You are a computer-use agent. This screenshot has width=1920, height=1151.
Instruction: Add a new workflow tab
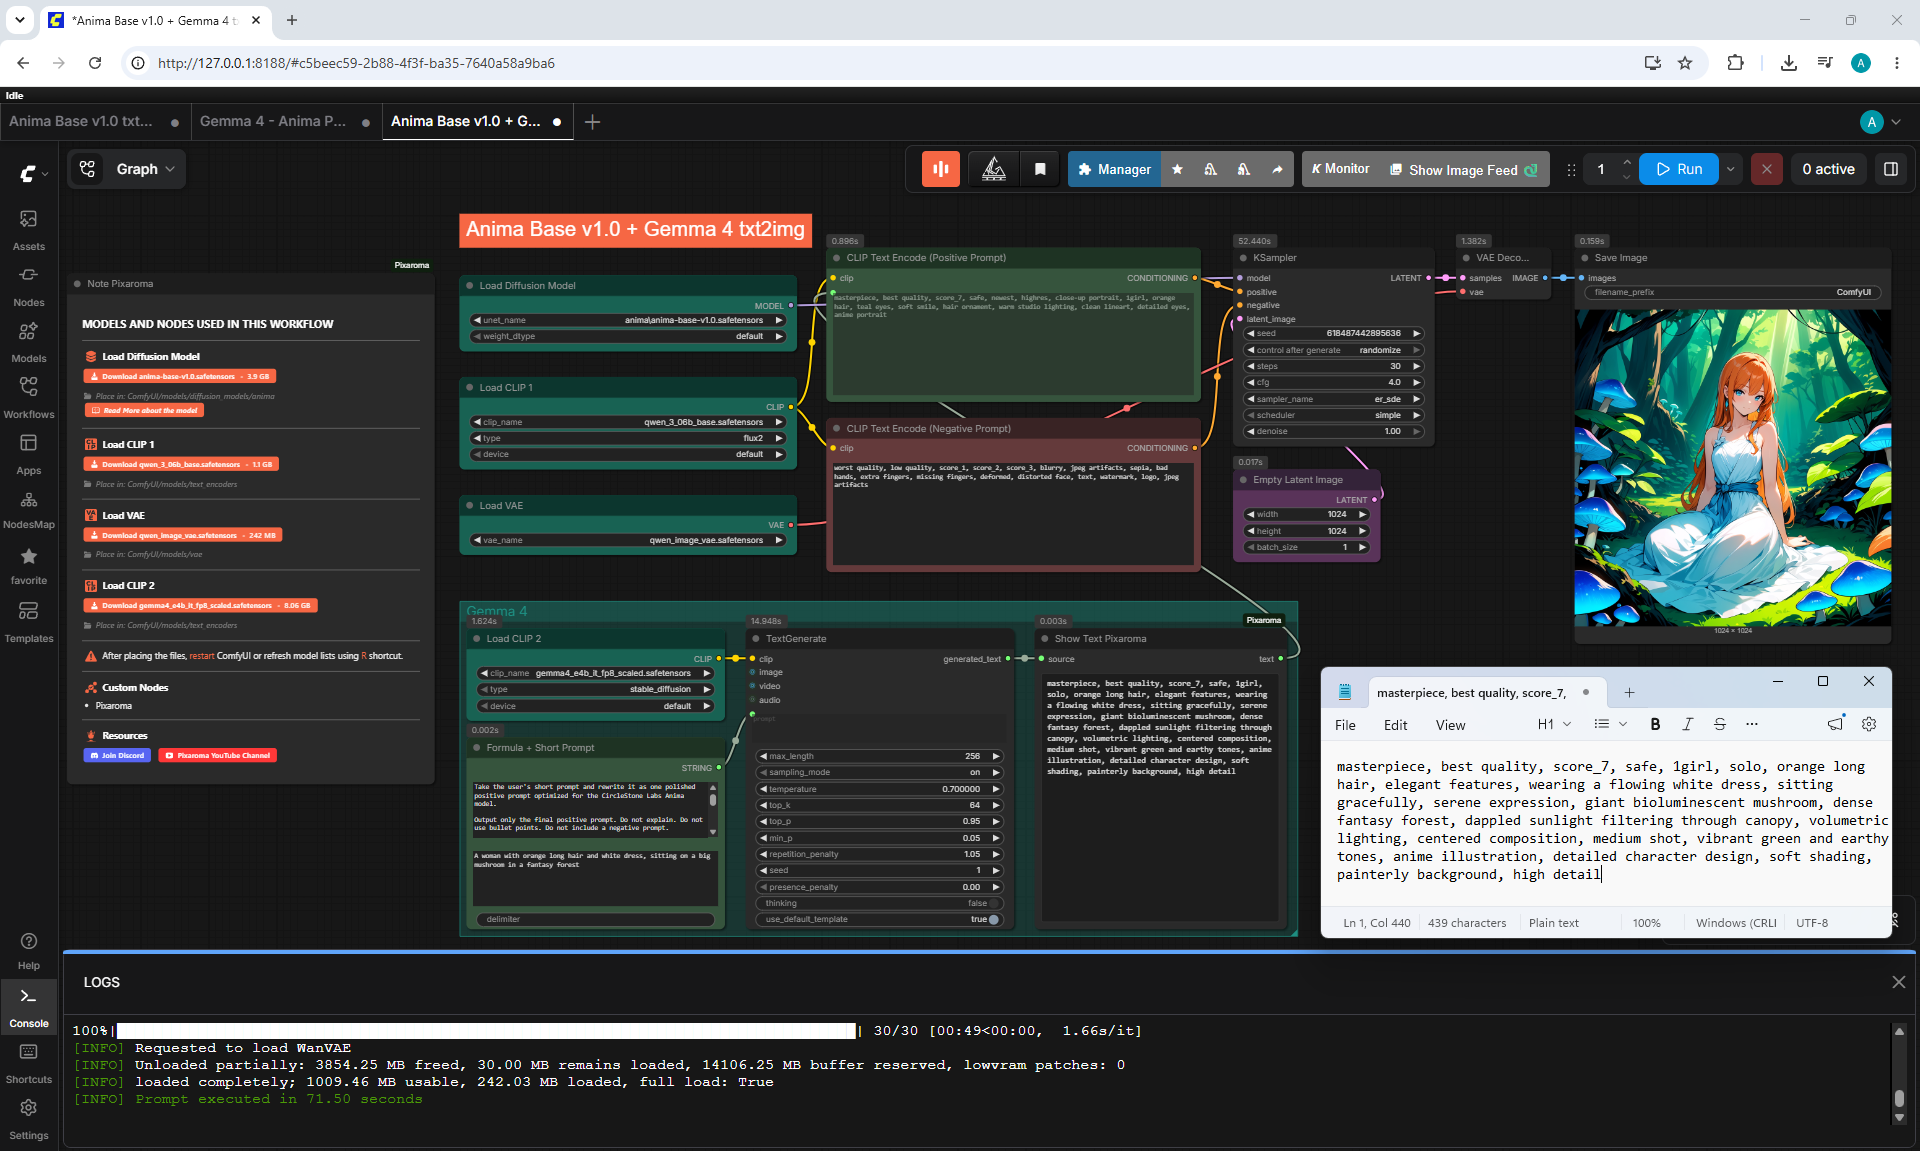592,122
